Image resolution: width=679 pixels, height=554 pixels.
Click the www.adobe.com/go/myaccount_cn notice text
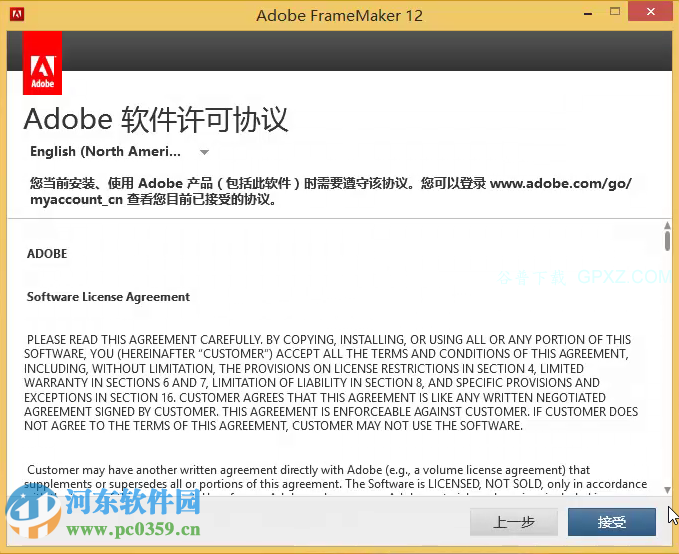331,191
